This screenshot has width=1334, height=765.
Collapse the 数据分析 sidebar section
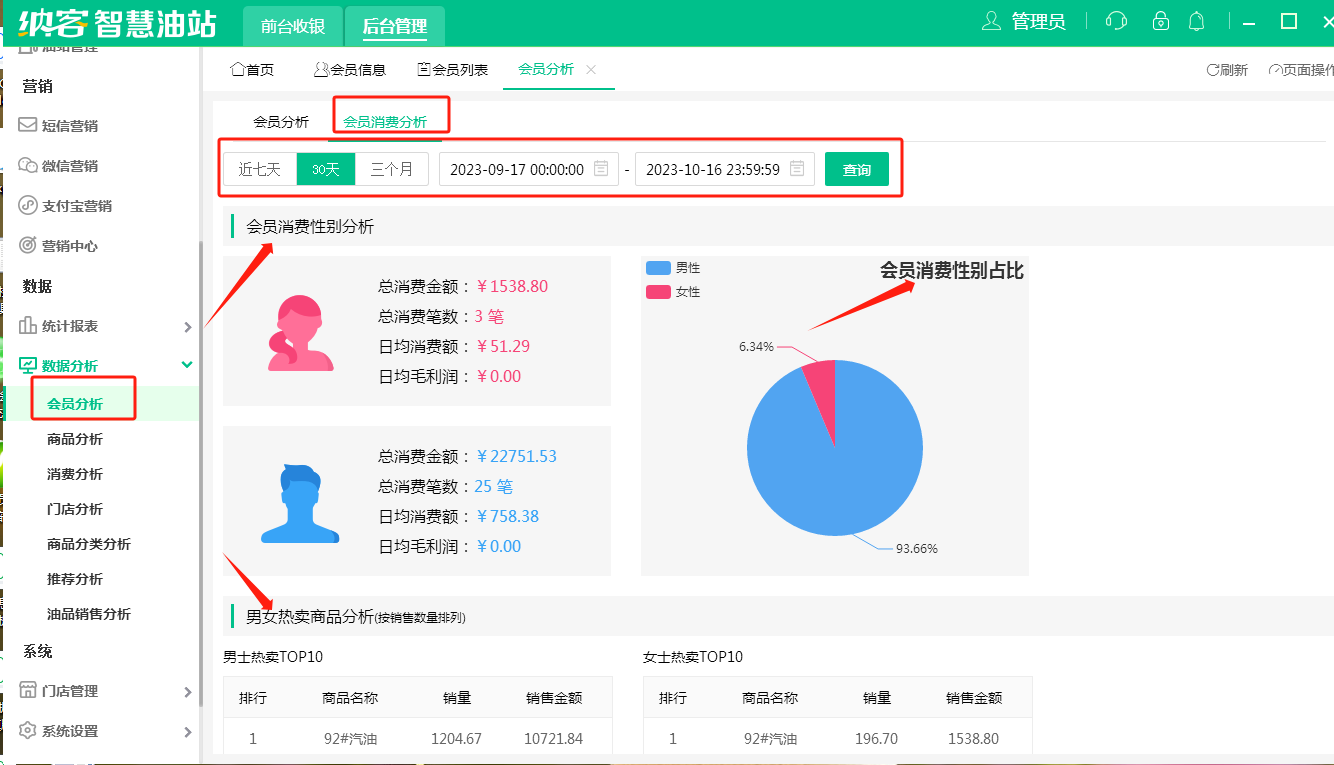pyautogui.click(x=186, y=366)
